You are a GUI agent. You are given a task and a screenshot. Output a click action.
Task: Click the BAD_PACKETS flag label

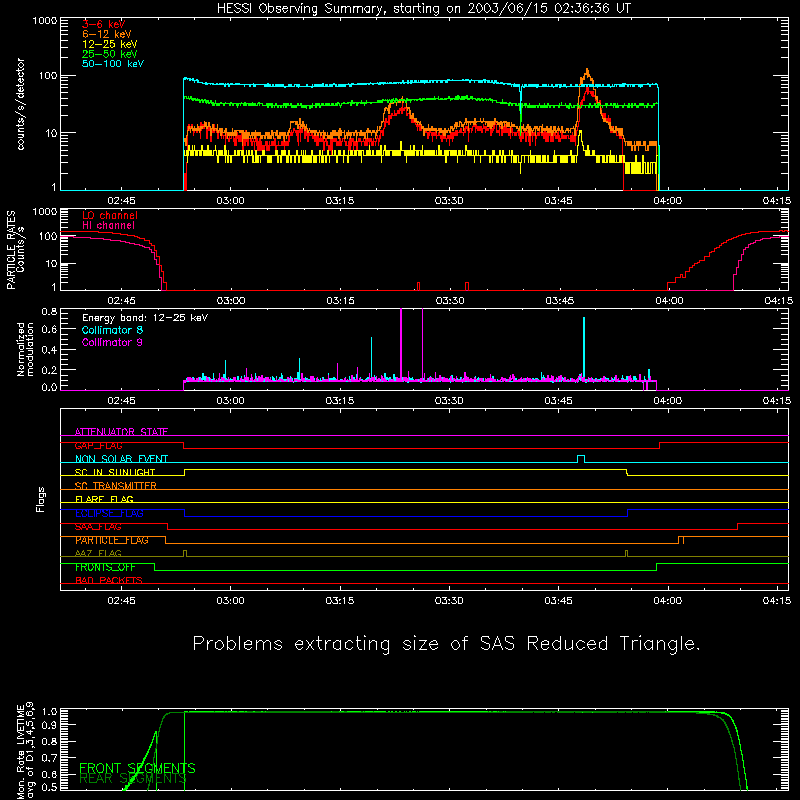[x=109, y=580]
